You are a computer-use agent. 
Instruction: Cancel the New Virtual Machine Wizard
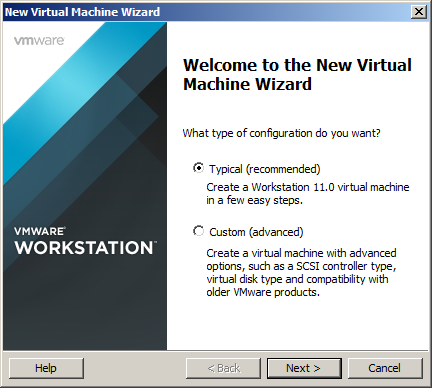(385, 368)
